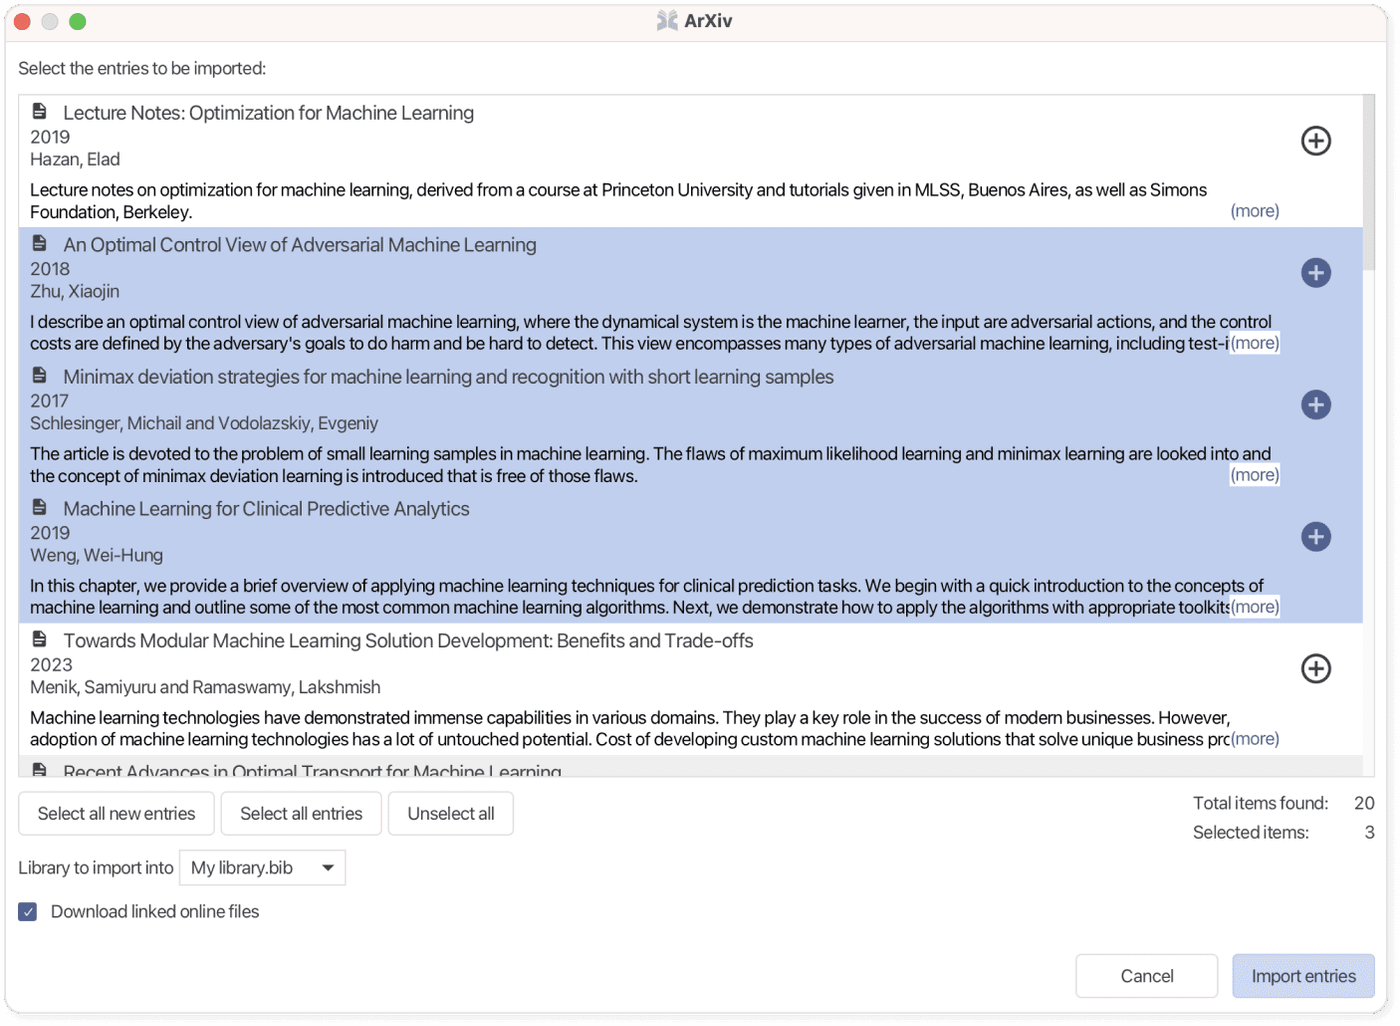Click plus icon for "Machine Learning for Clinical Predictive Analytics"
This screenshot has height=1026, width=1400.
click(x=1316, y=537)
